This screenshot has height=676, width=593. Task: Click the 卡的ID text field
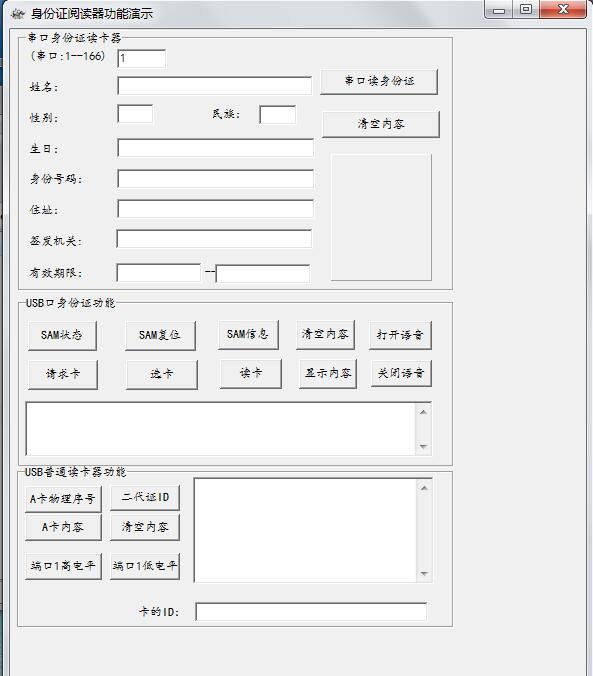pyautogui.click(x=311, y=612)
